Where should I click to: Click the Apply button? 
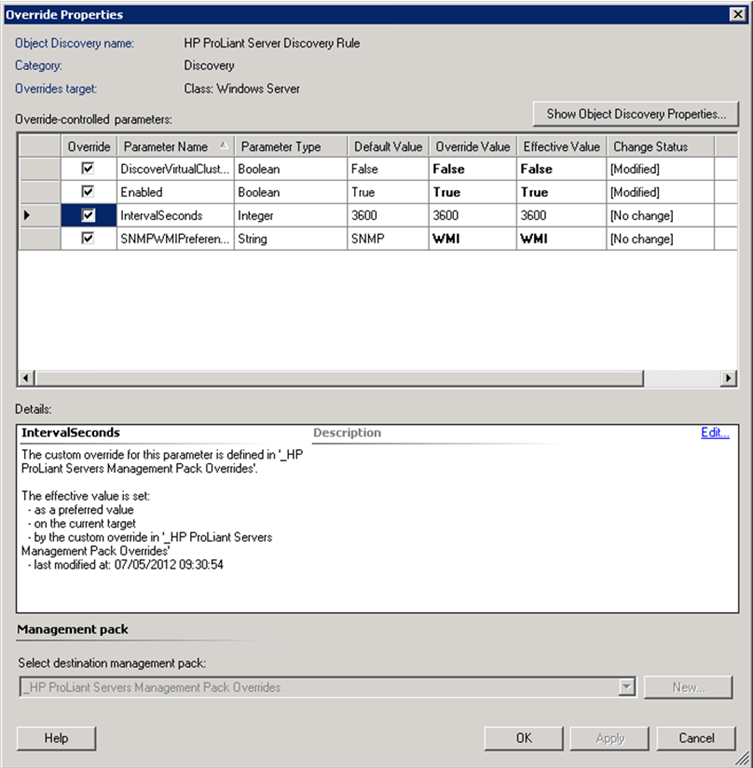click(x=610, y=738)
